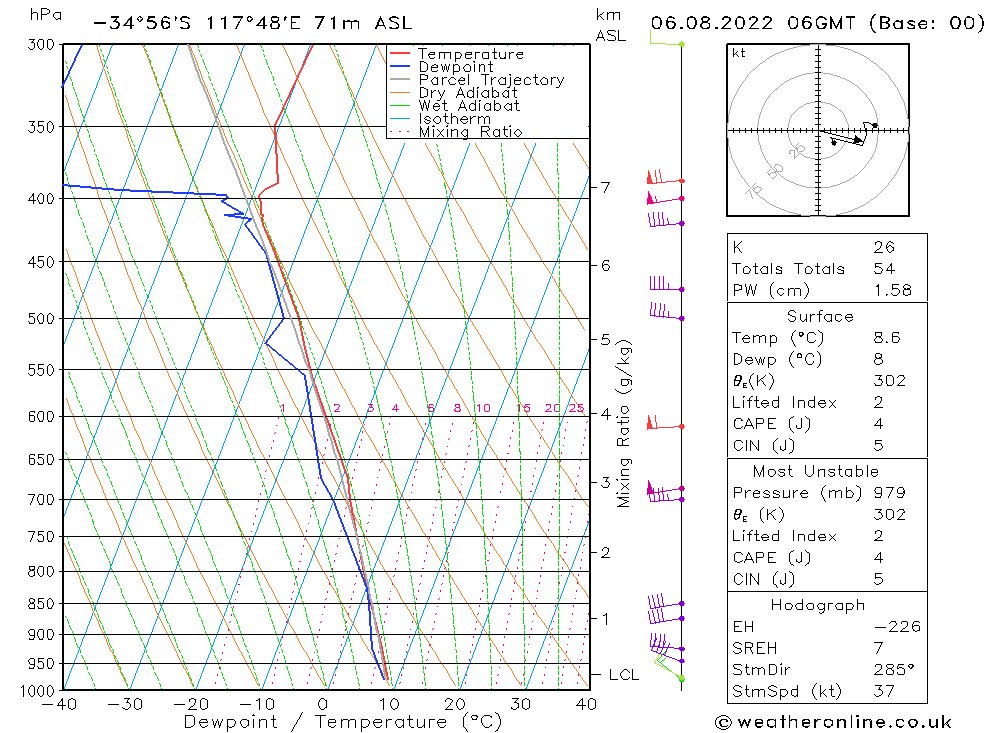
Task: Click the hPa unit label
Action: 46,15
